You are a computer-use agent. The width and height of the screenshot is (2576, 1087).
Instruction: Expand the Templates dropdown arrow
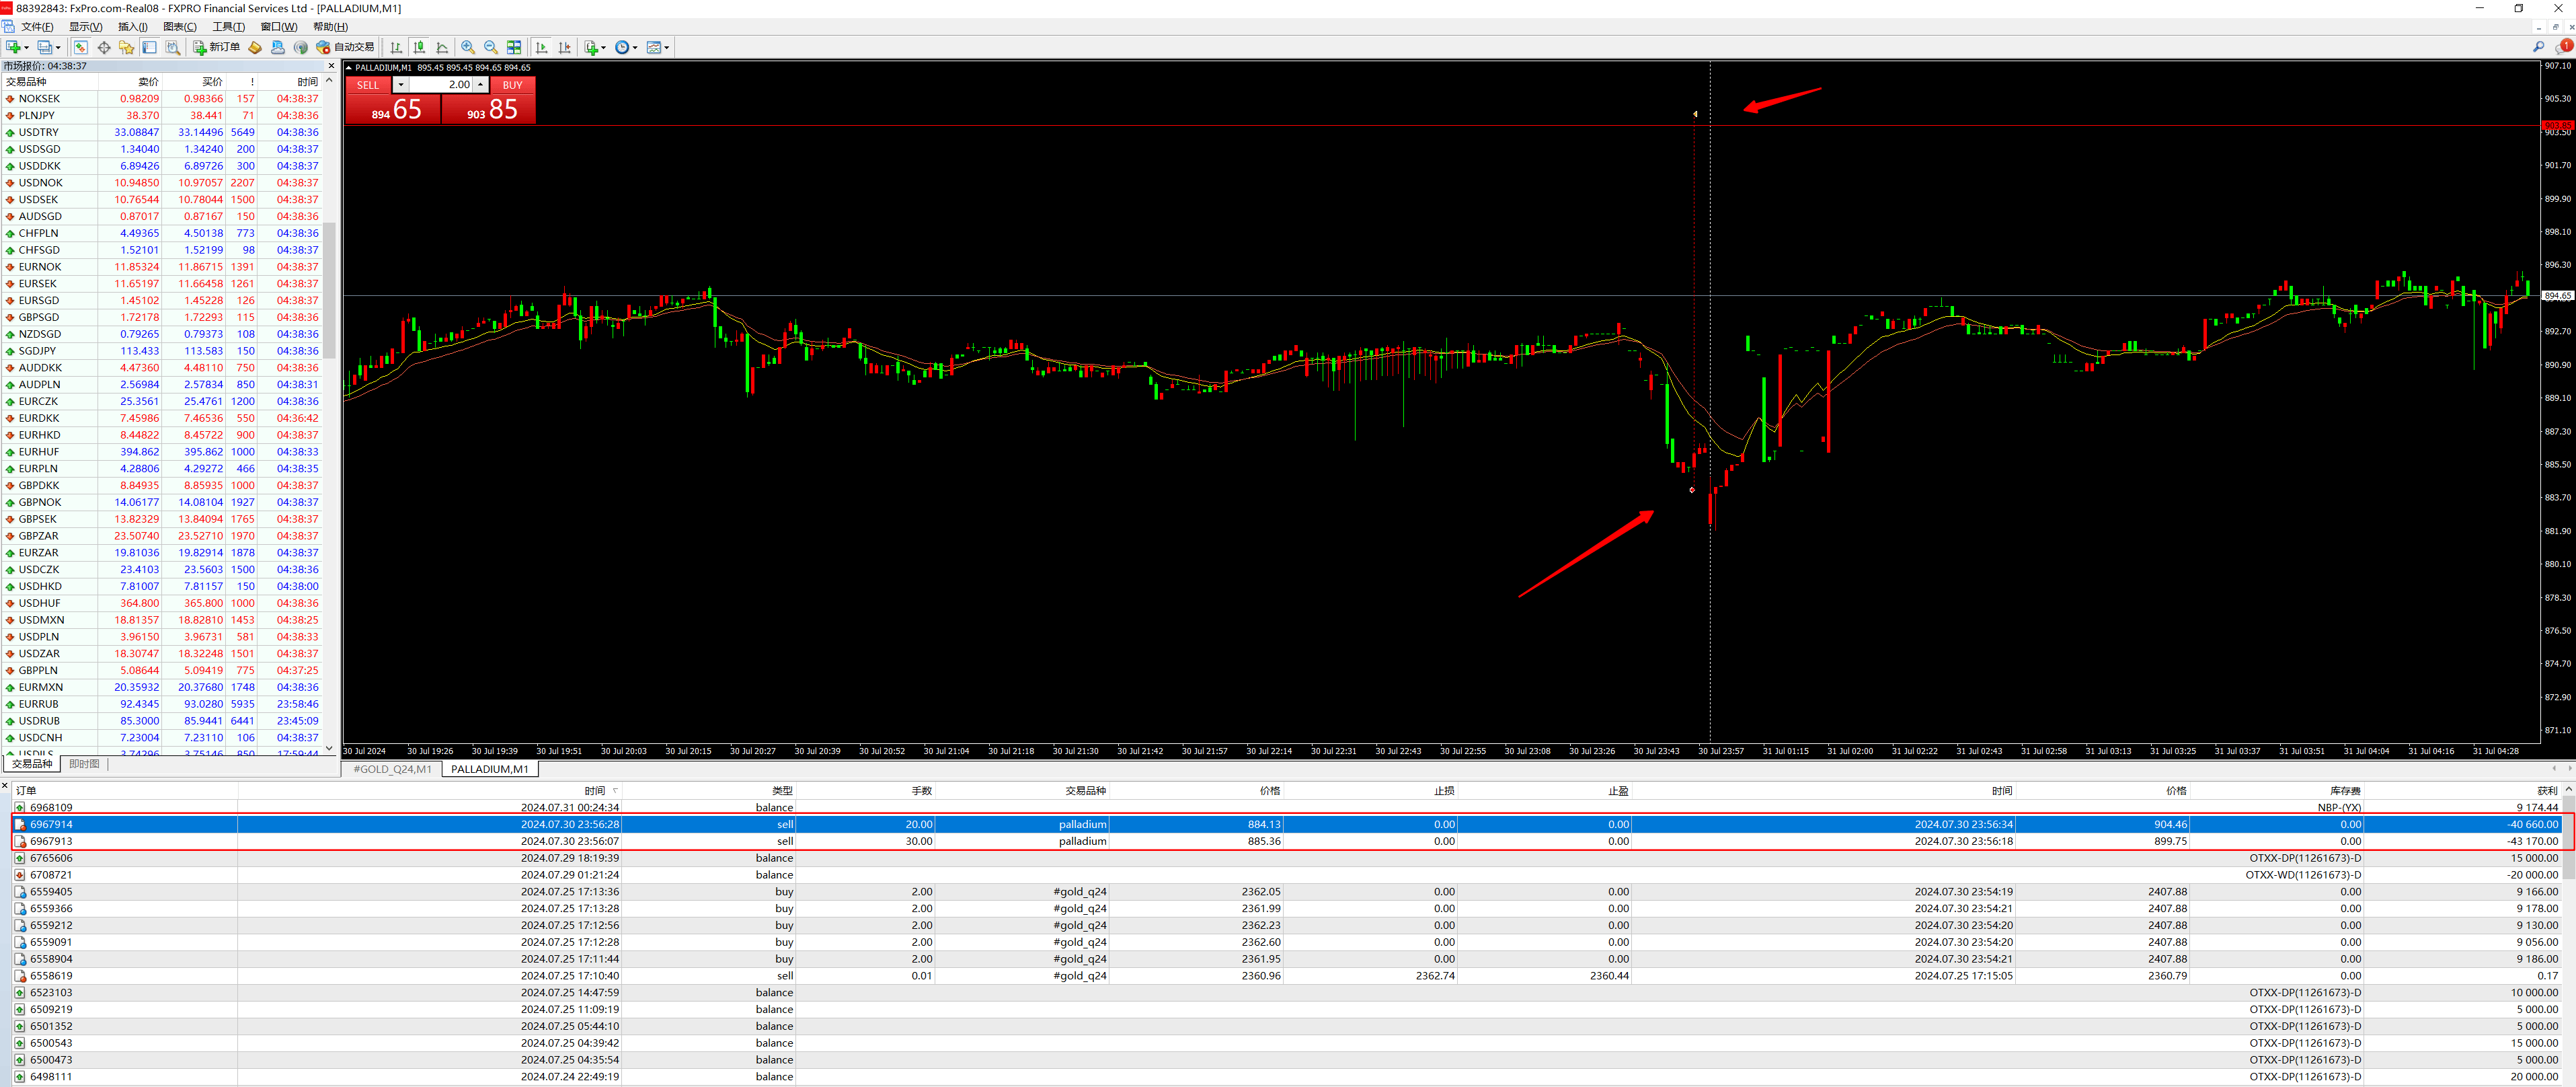tap(667, 48)
